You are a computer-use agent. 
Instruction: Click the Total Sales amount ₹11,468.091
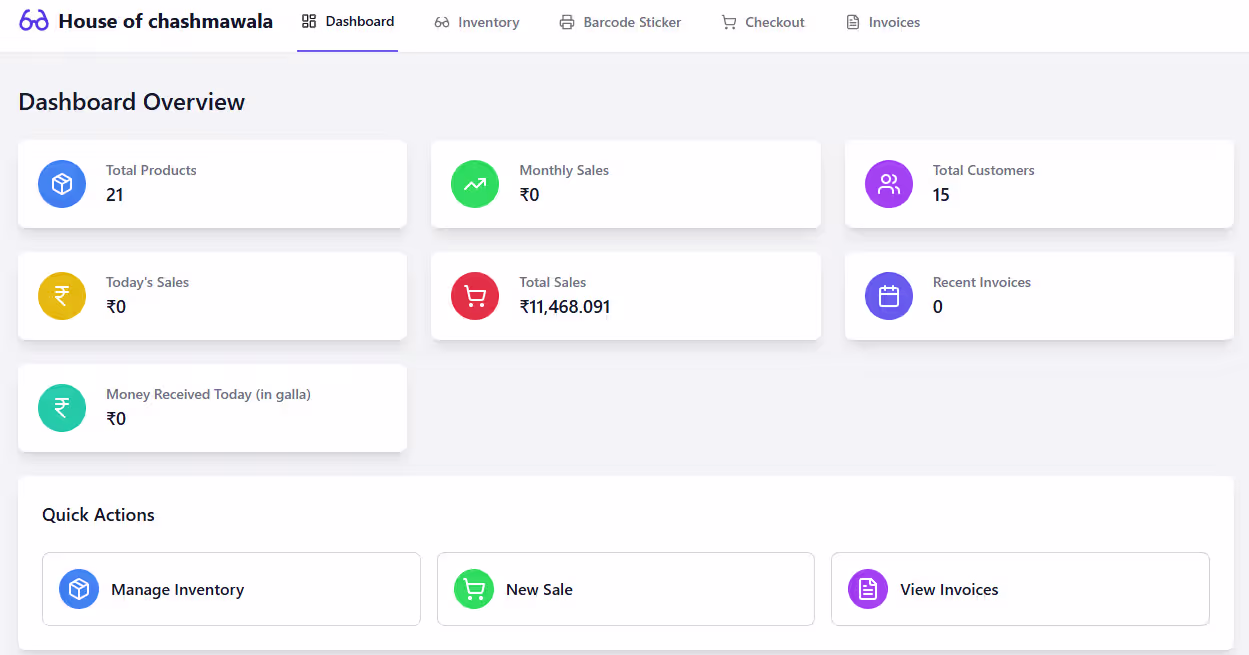click(x=565, y=307)
